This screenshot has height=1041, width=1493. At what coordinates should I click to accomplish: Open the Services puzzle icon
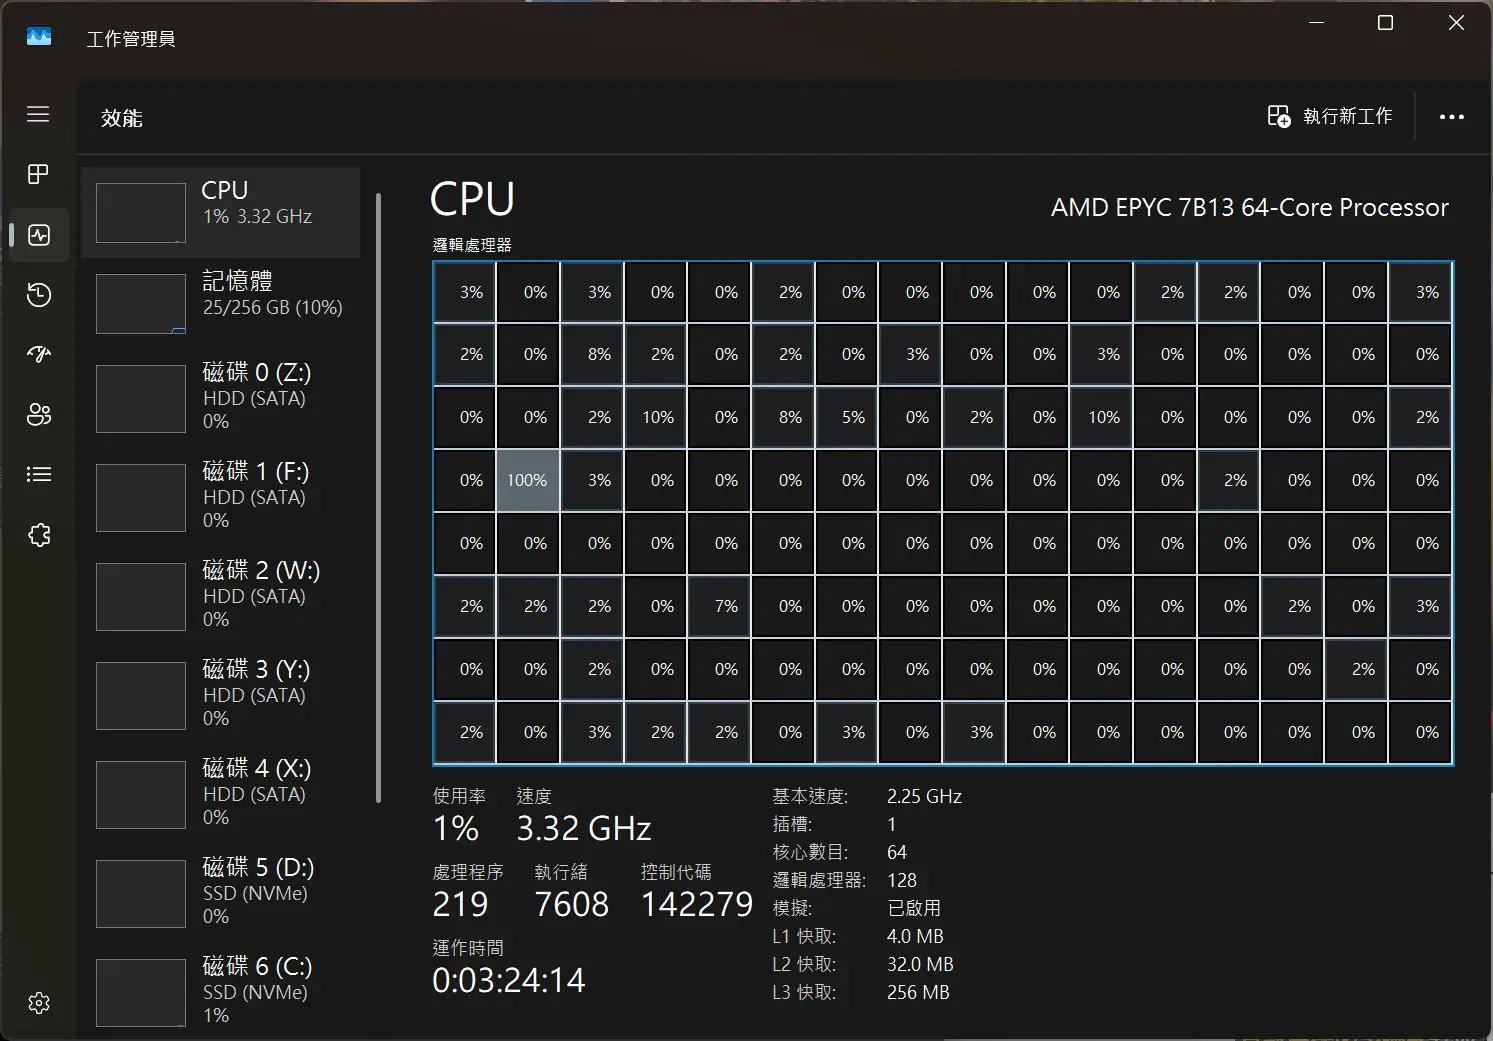click(39, 535)
